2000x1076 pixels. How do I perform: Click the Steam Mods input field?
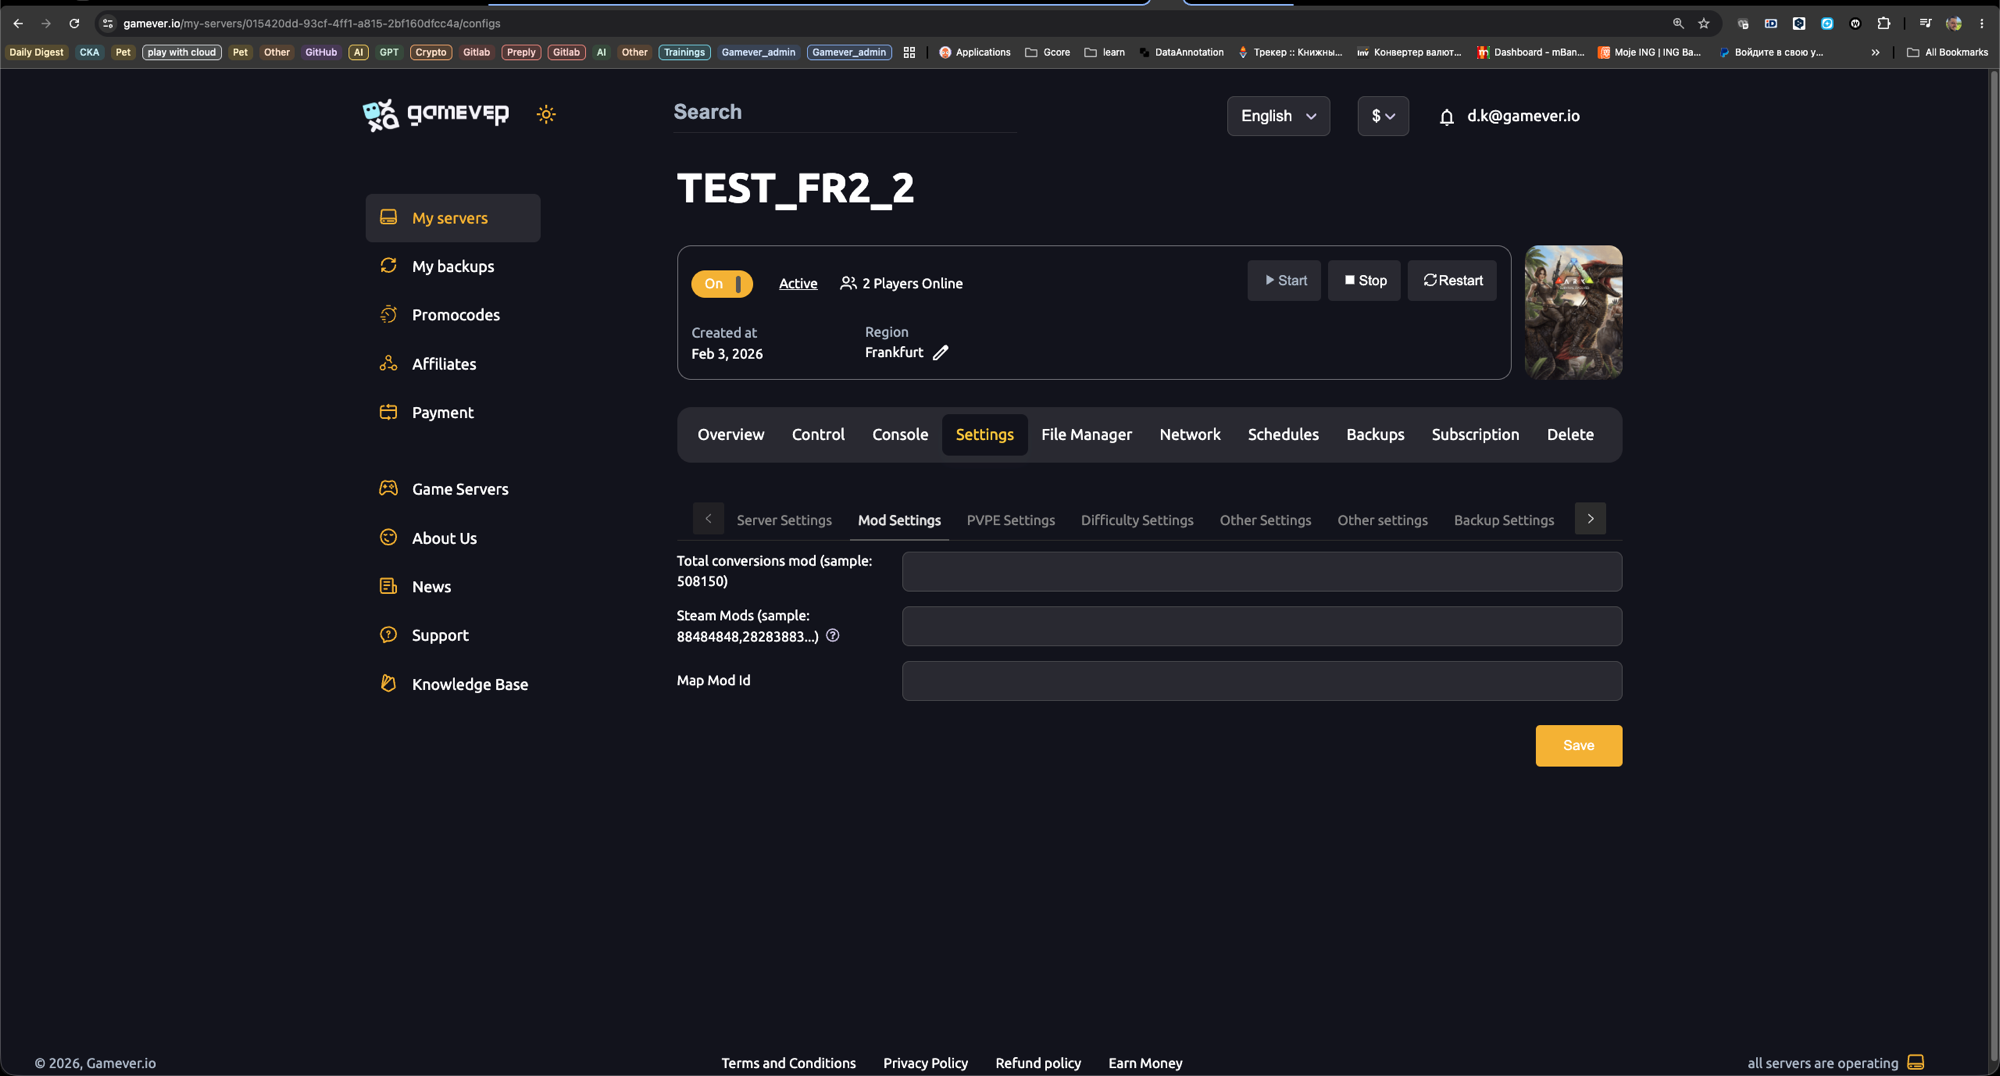point(1262,626)
